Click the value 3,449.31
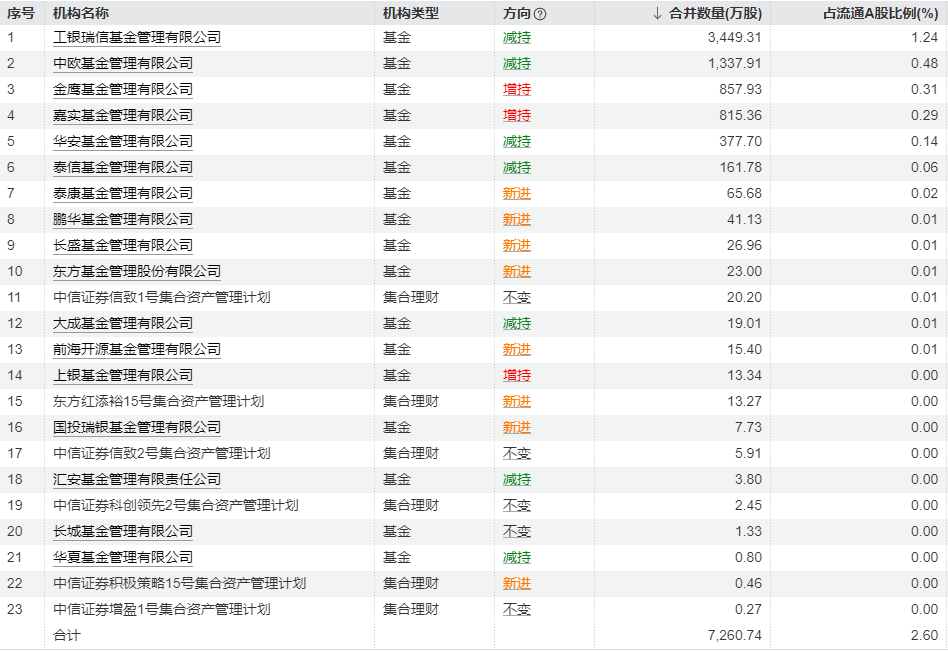 click(x=735, y=37)
